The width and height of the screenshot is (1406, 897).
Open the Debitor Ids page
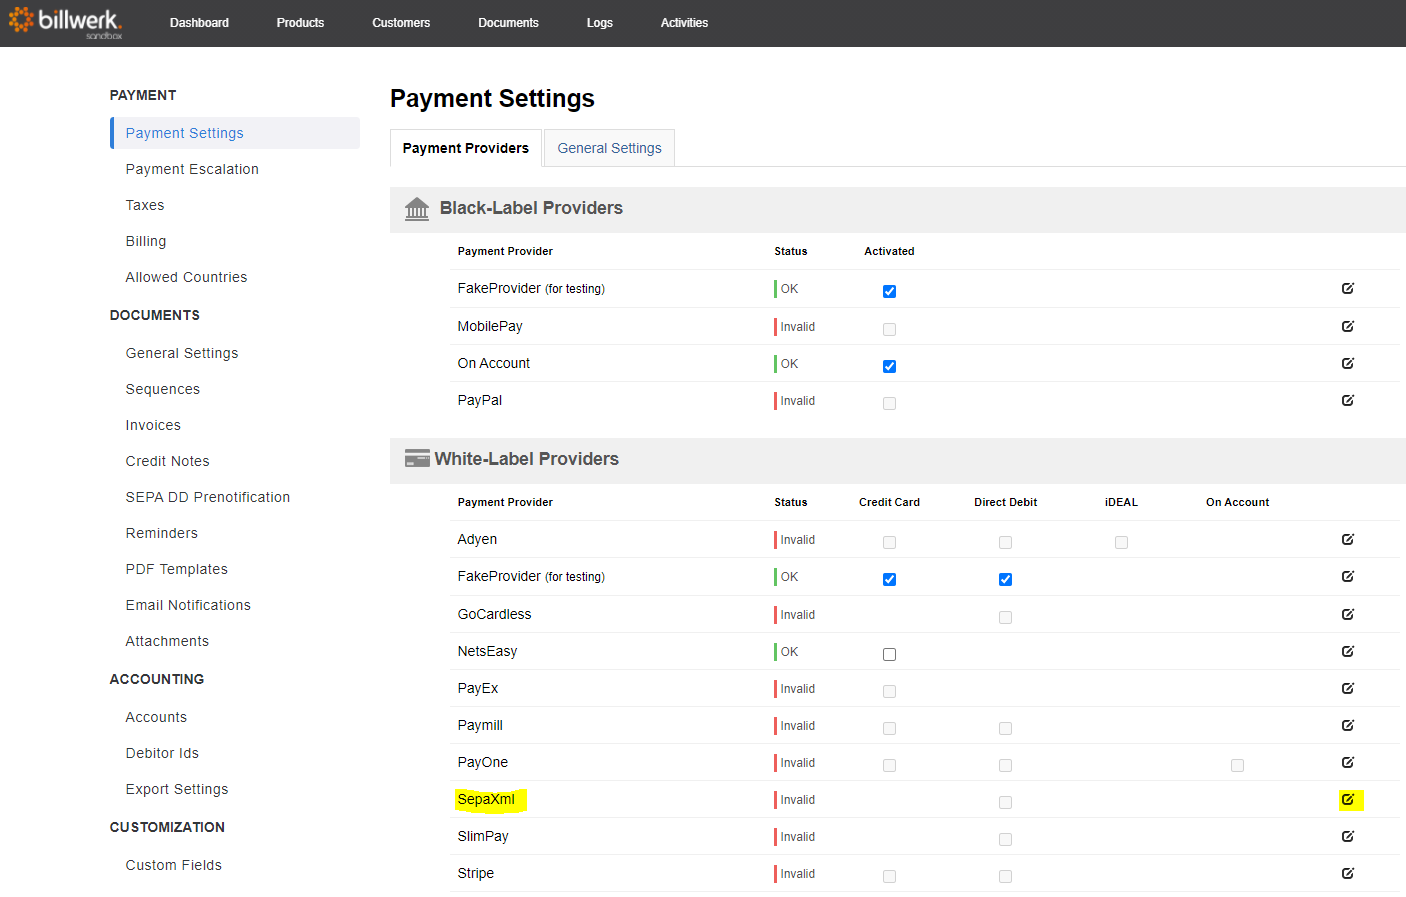162,753
